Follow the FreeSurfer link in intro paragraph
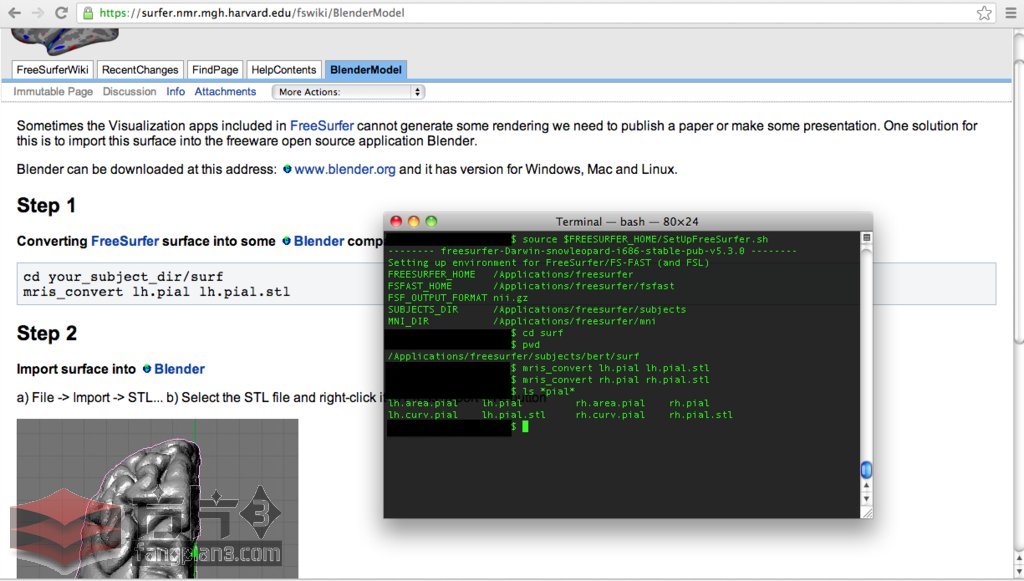Screen dimensions: 1024x581 pos(322,125)
